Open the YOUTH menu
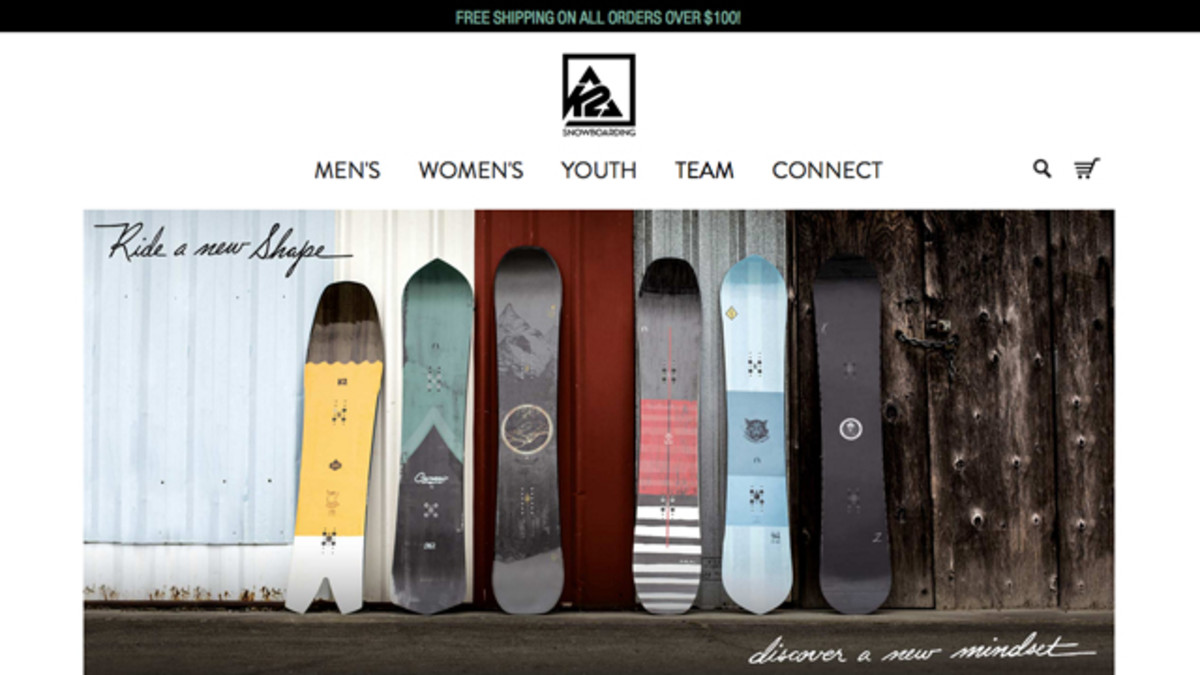1200x675 pixels. pos(598,170)
